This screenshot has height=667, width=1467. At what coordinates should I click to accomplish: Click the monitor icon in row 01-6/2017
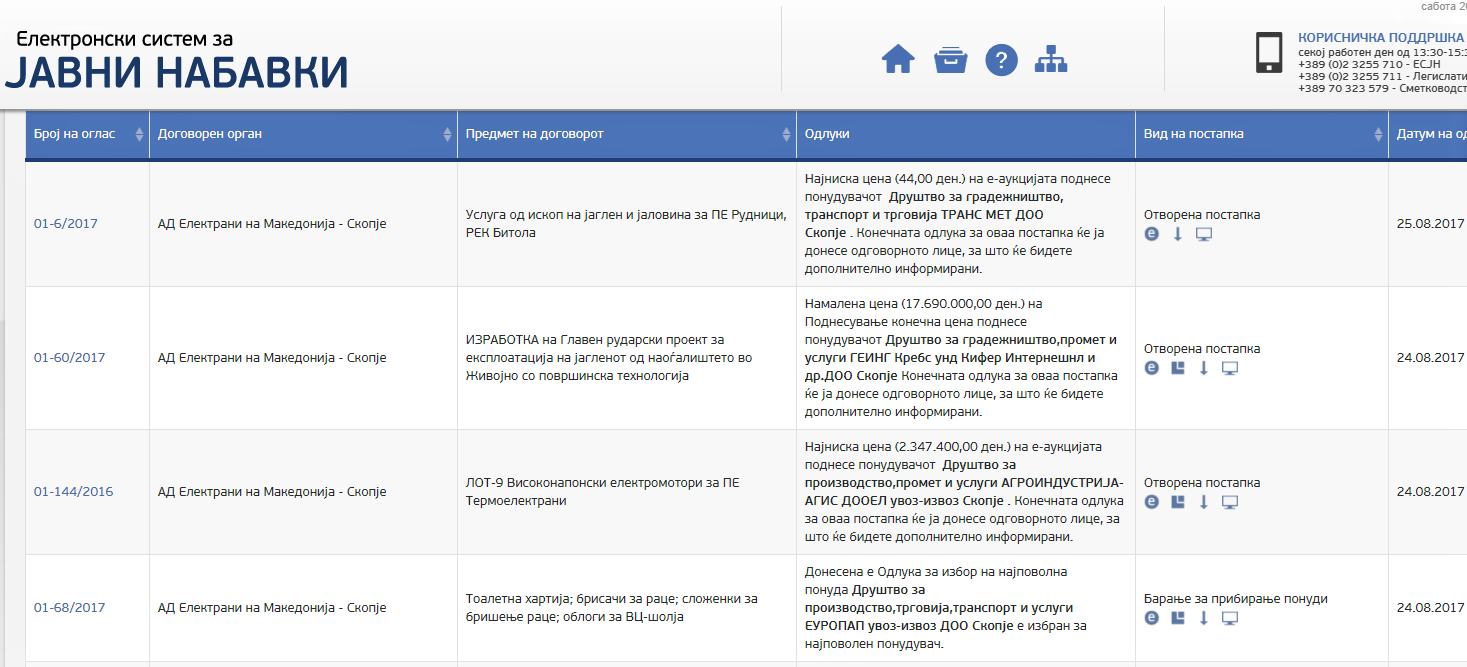point(1204,234)
